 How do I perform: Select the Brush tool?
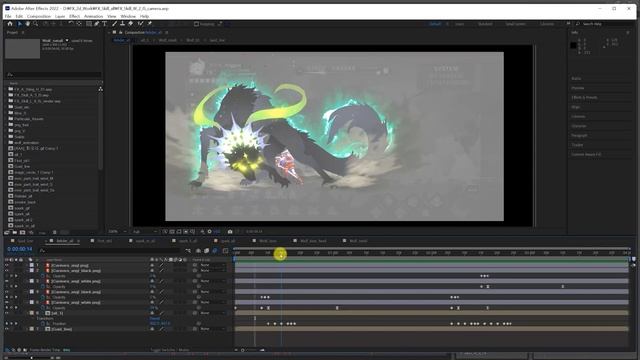tap(114, 24)
